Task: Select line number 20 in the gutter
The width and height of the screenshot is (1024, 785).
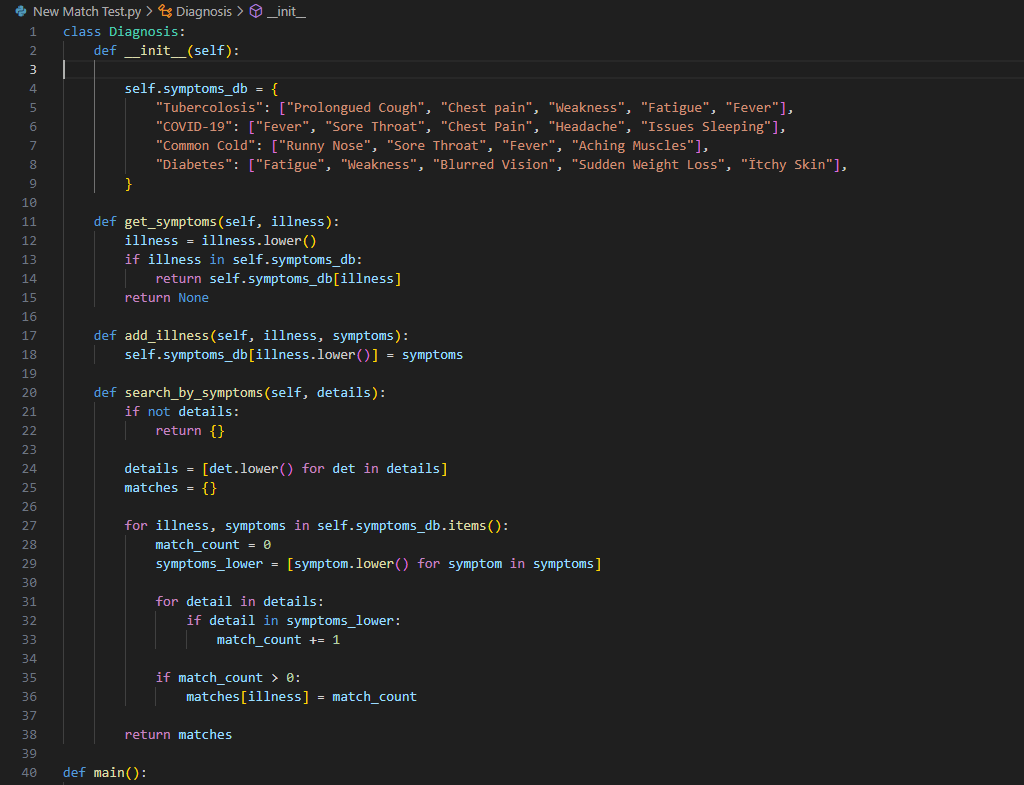Action: point(29,392)
